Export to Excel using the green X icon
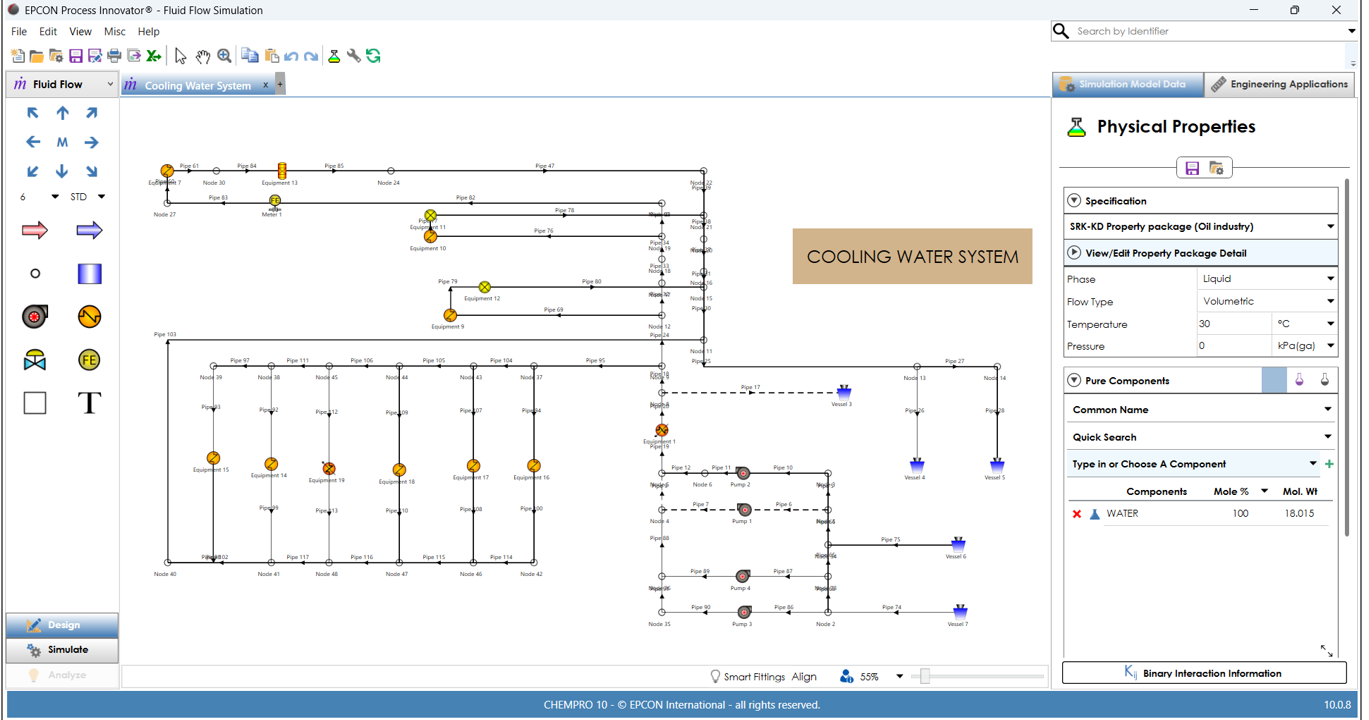Screen dimensions: 1369x720 [x=153, y=56]
